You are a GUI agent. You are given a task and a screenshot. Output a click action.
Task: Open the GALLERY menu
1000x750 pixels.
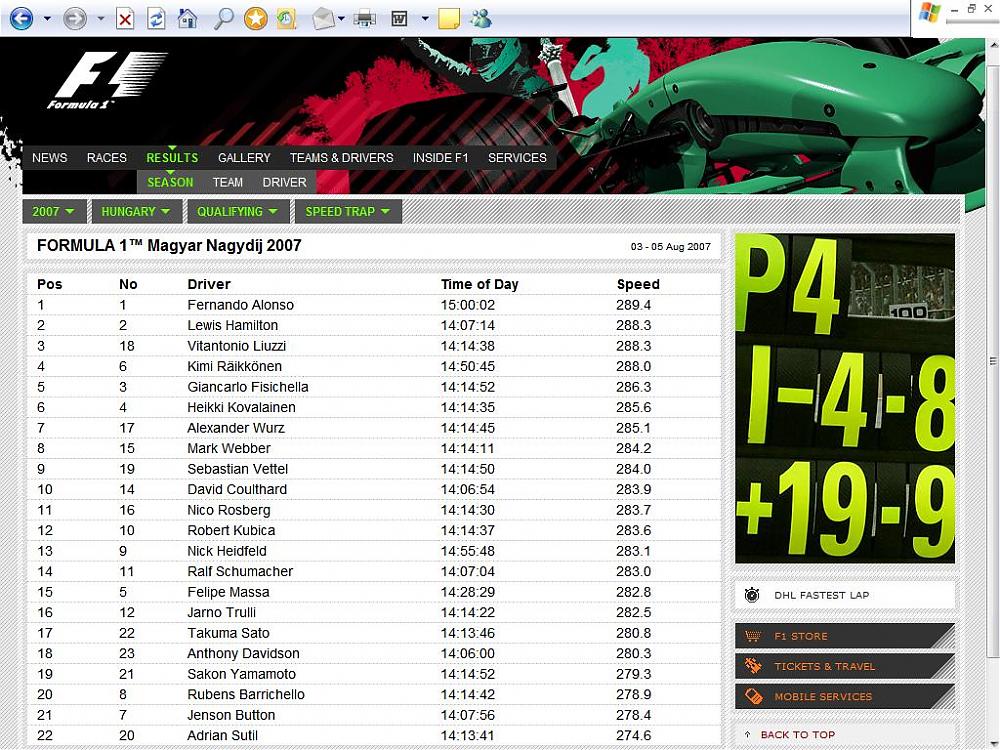pos(244,158)
